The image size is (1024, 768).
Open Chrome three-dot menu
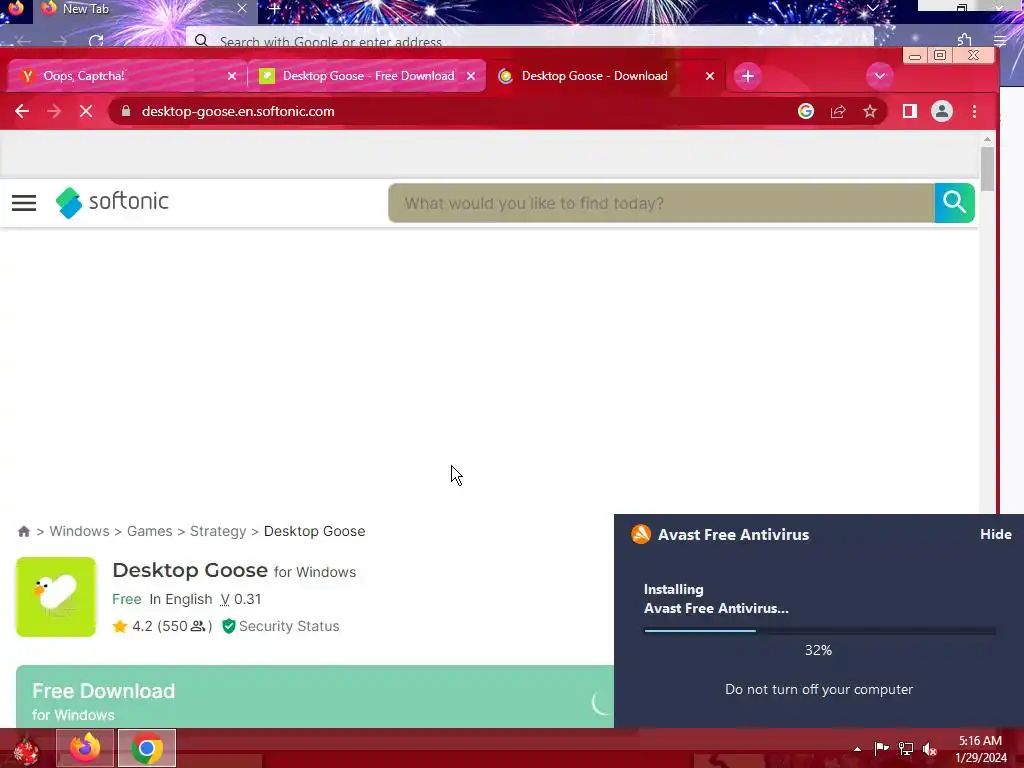pos(974,111)
